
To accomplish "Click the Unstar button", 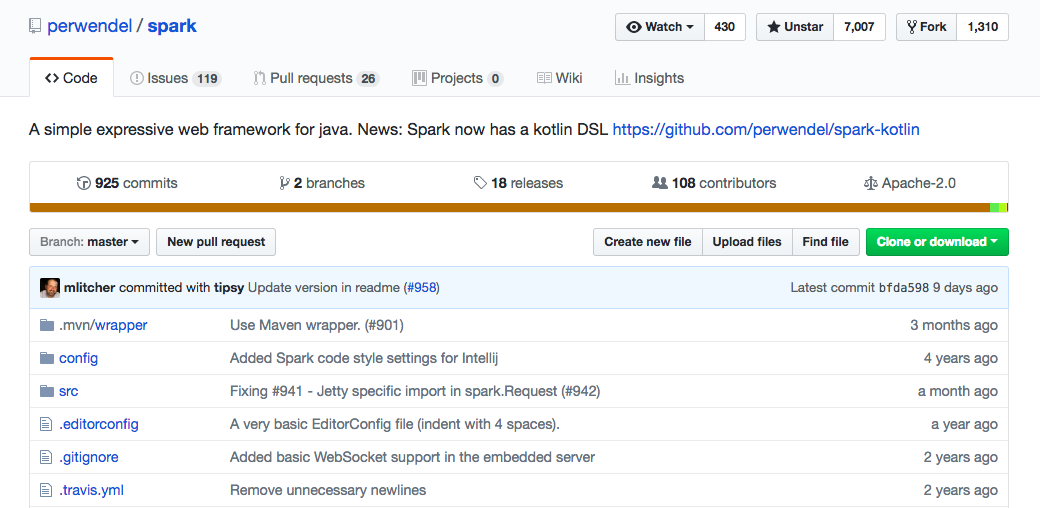I will coord(795,27).
